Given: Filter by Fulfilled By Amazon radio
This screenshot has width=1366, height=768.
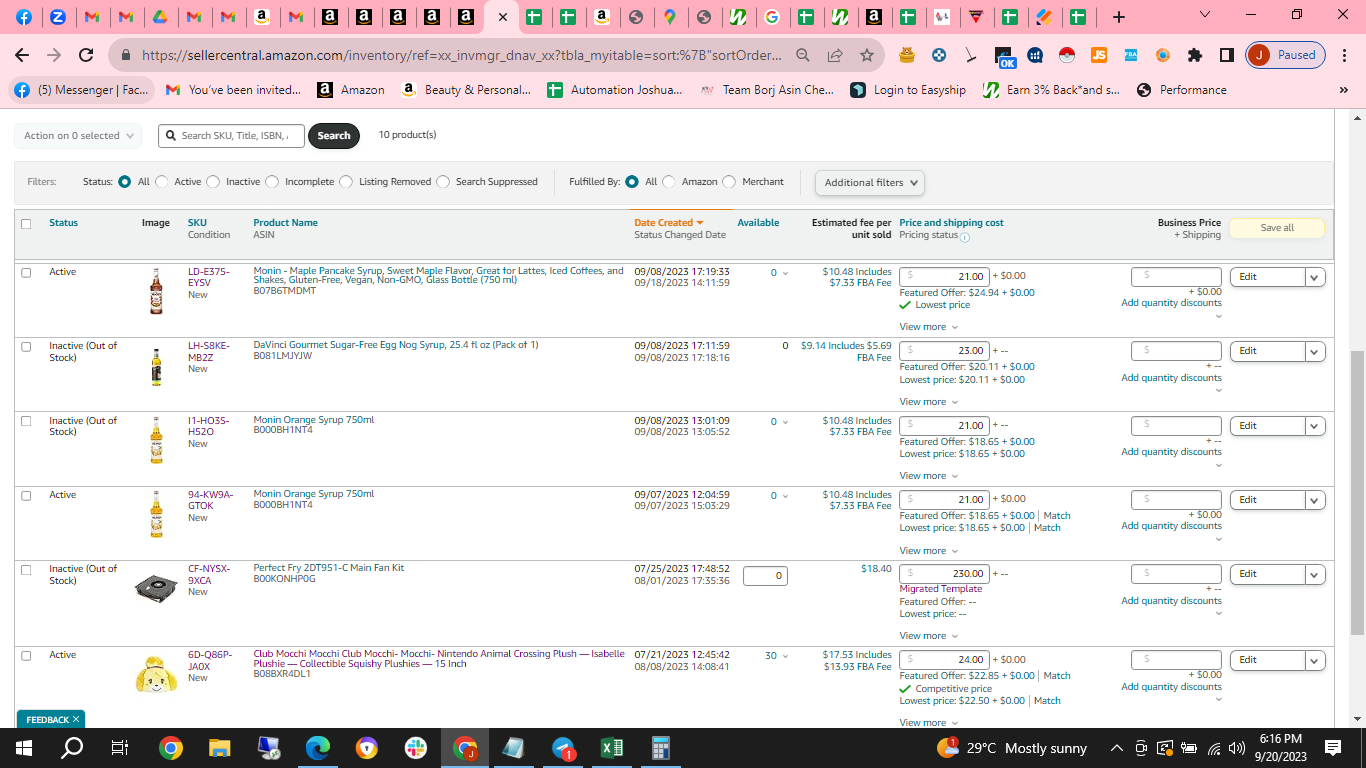Looking at the screenshot, I should [x=669, y=182].
